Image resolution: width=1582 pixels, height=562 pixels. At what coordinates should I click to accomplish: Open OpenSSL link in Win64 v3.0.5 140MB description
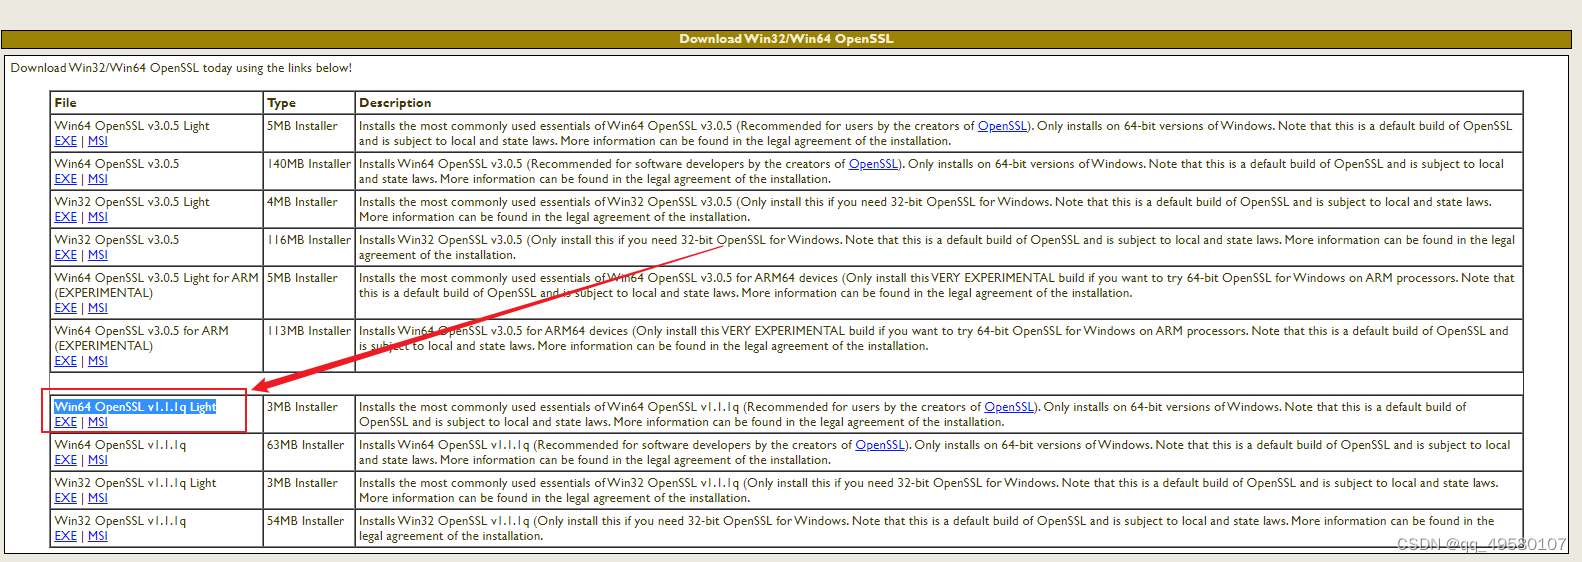point(873,164)
